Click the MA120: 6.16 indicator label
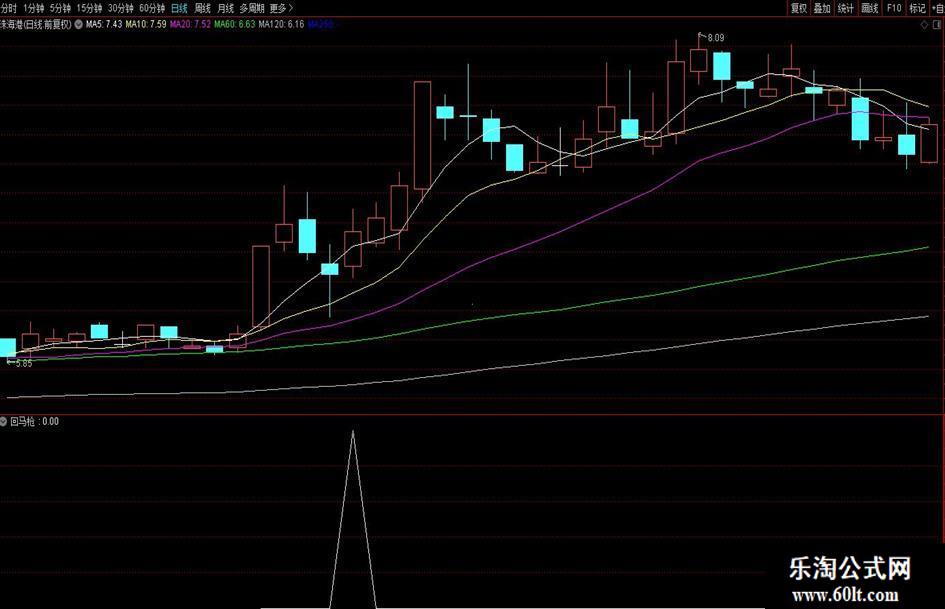This screenshot has height=609, width=945. tap(281, 25)
